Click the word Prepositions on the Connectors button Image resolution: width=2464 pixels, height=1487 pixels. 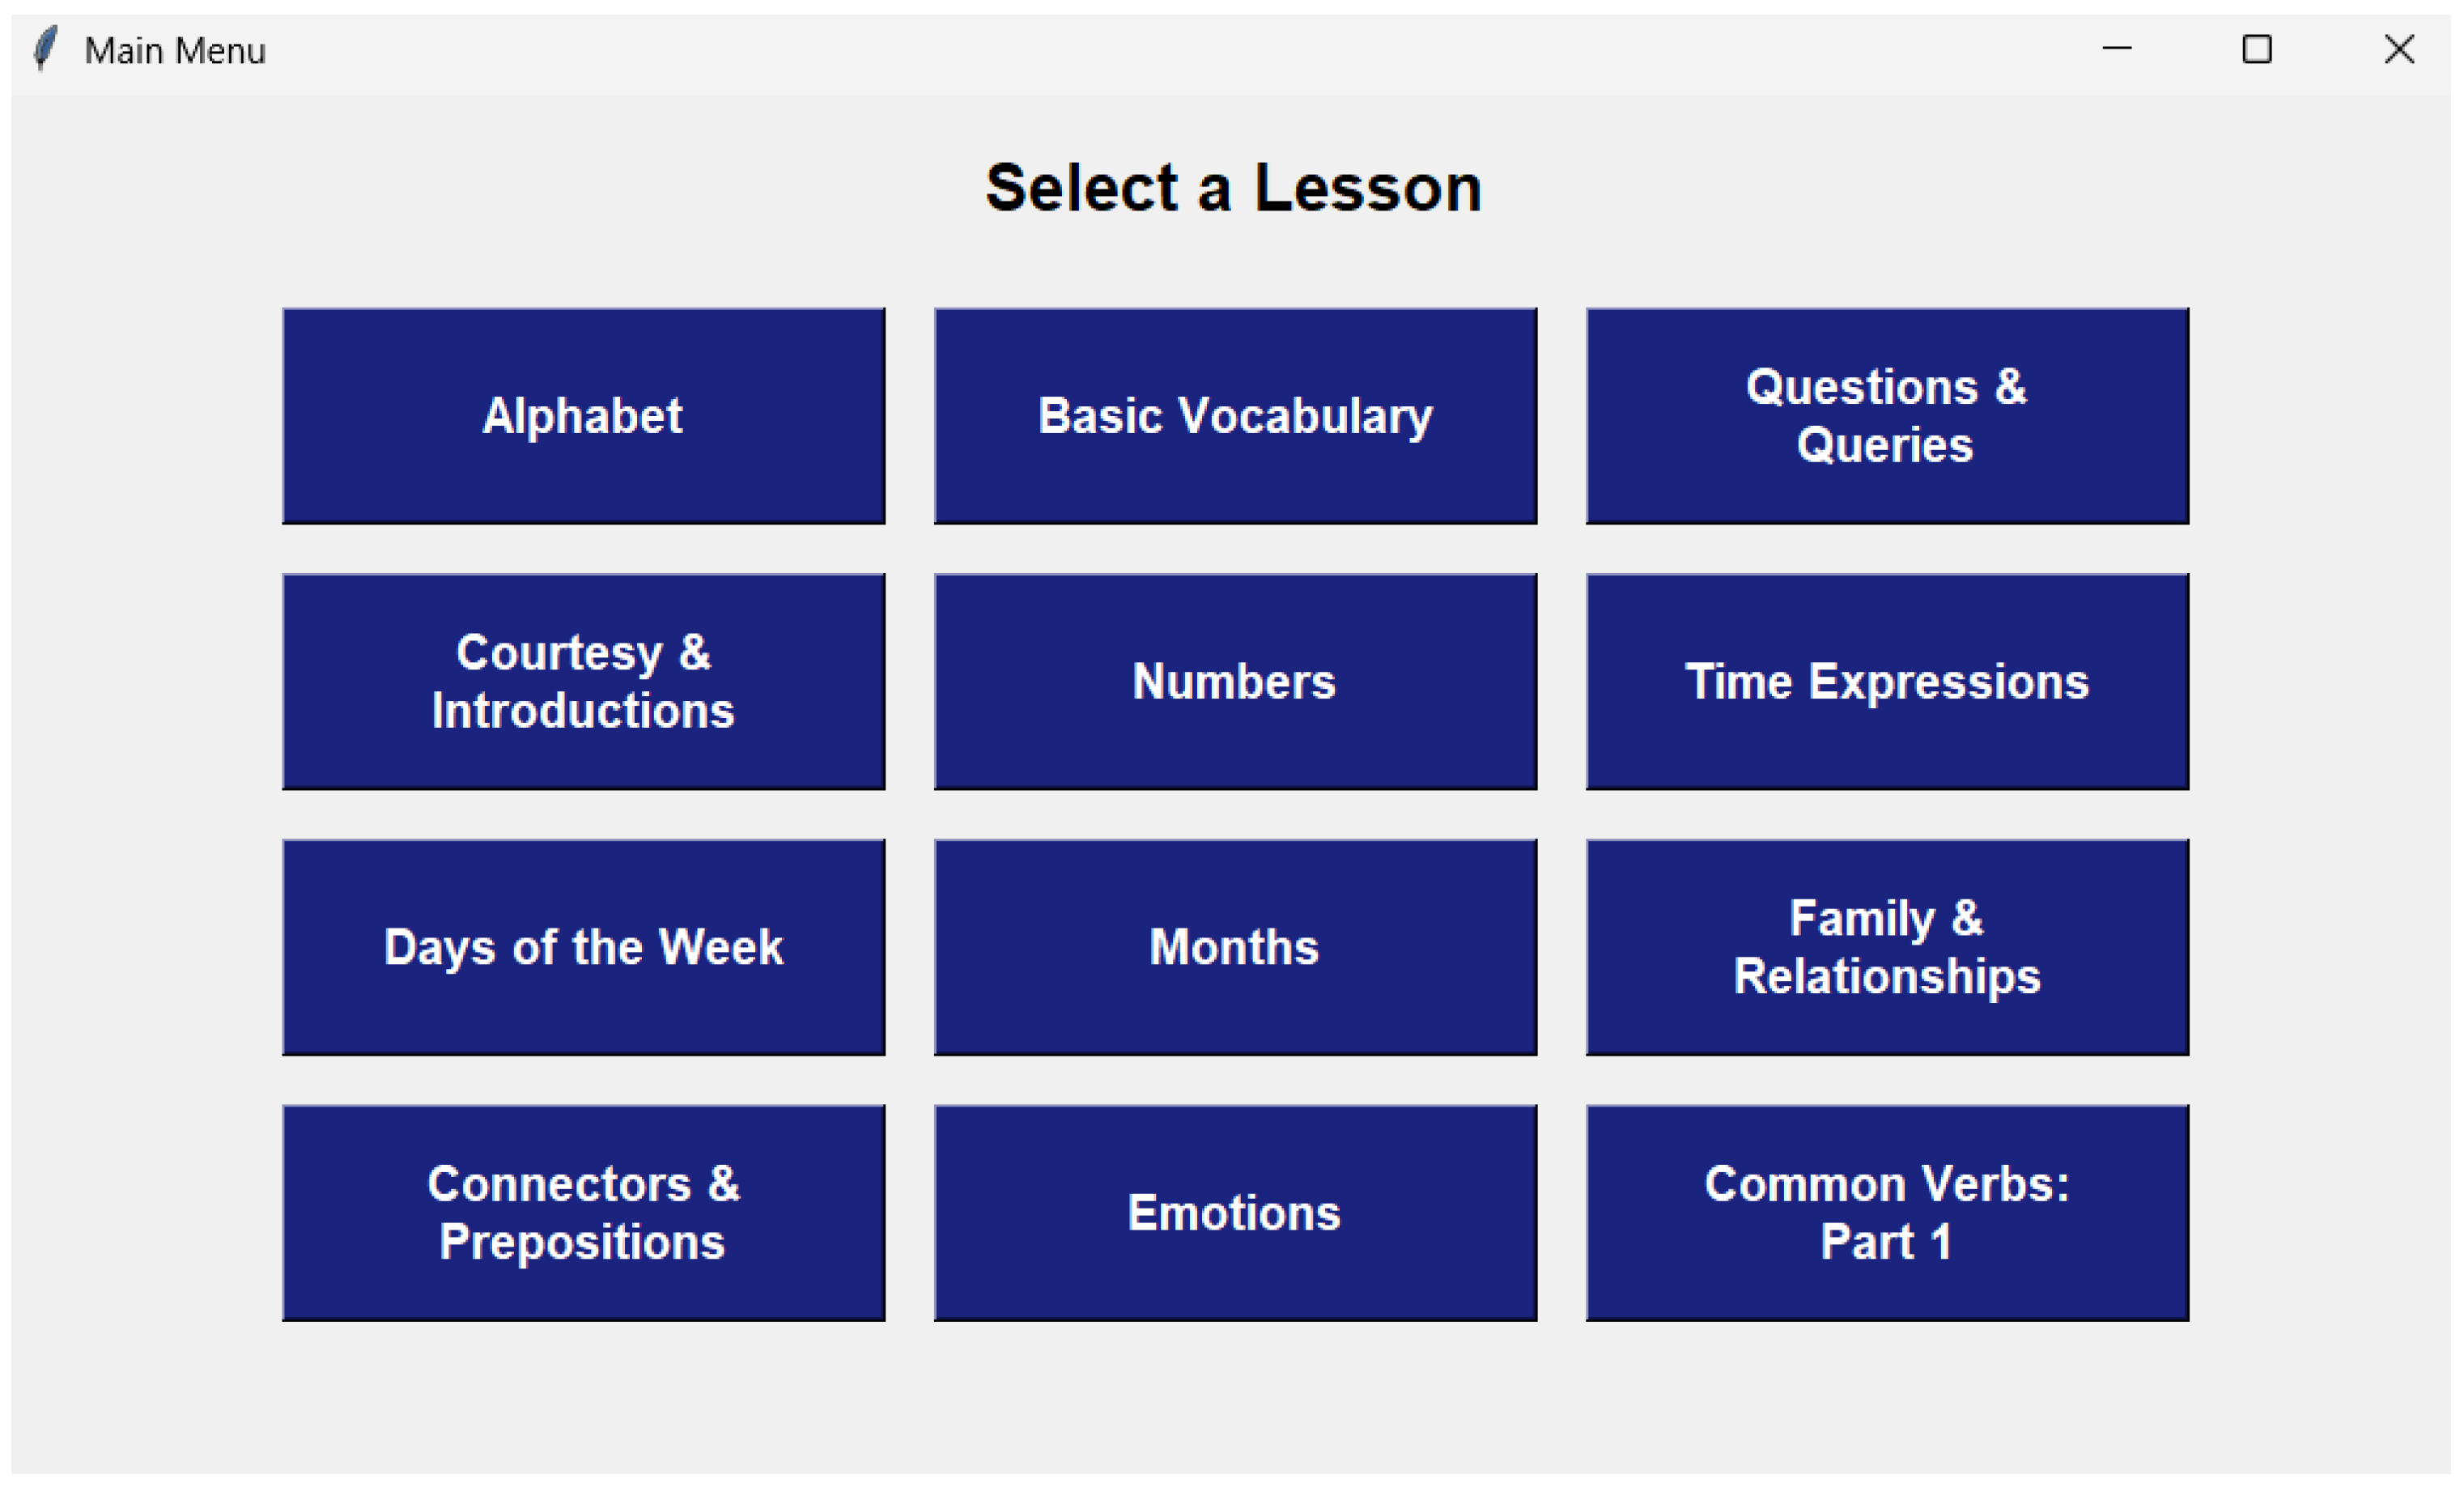coord(582,1242)
